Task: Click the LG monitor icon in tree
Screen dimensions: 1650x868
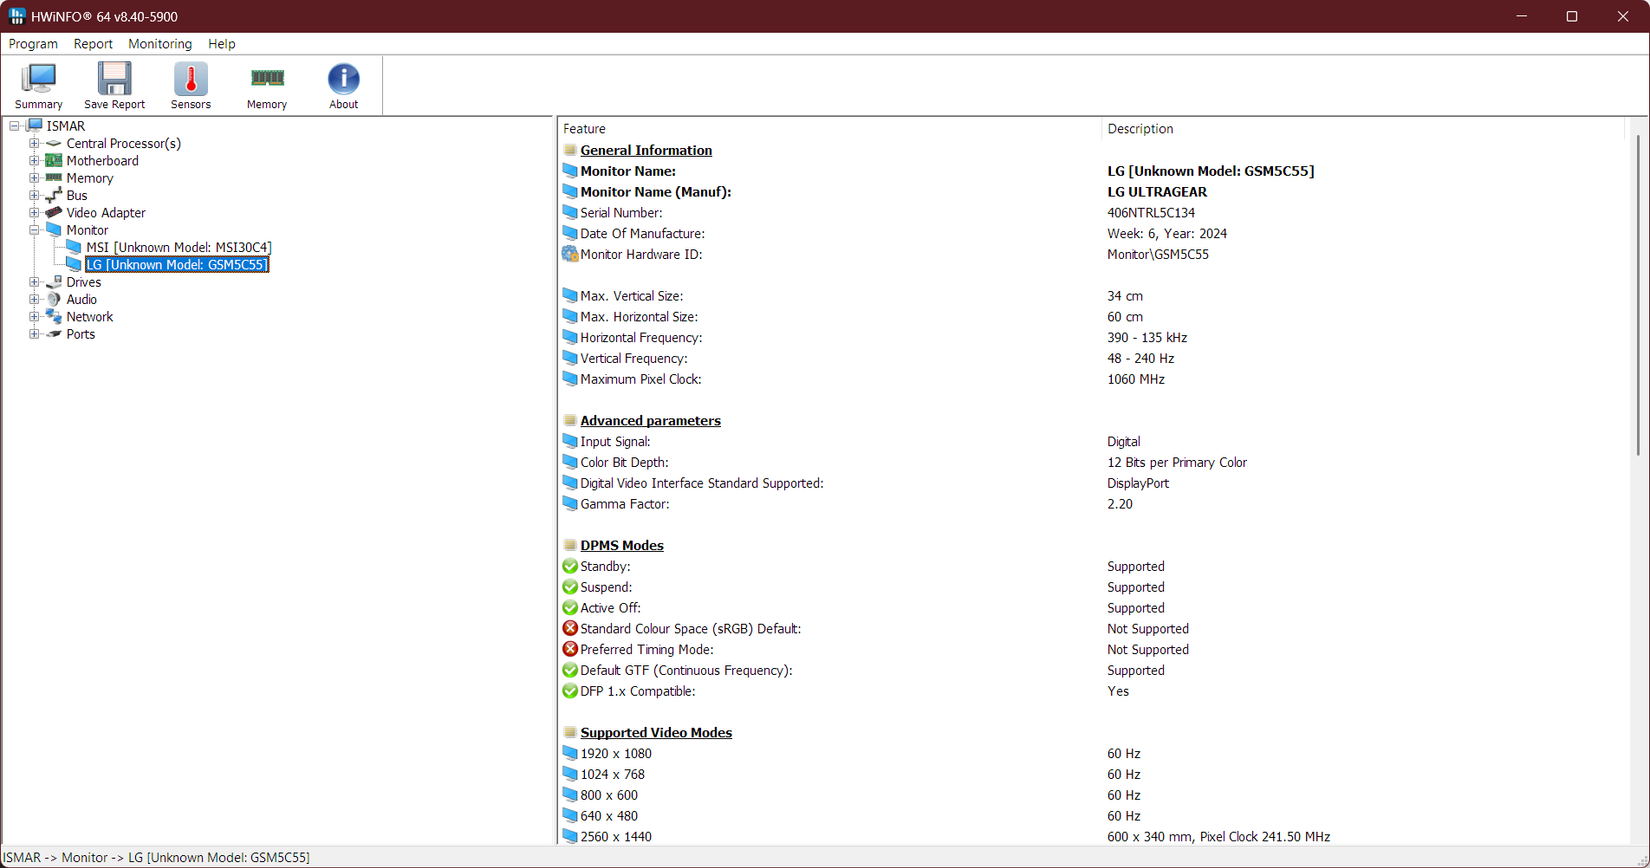Action: click(74, 265)
